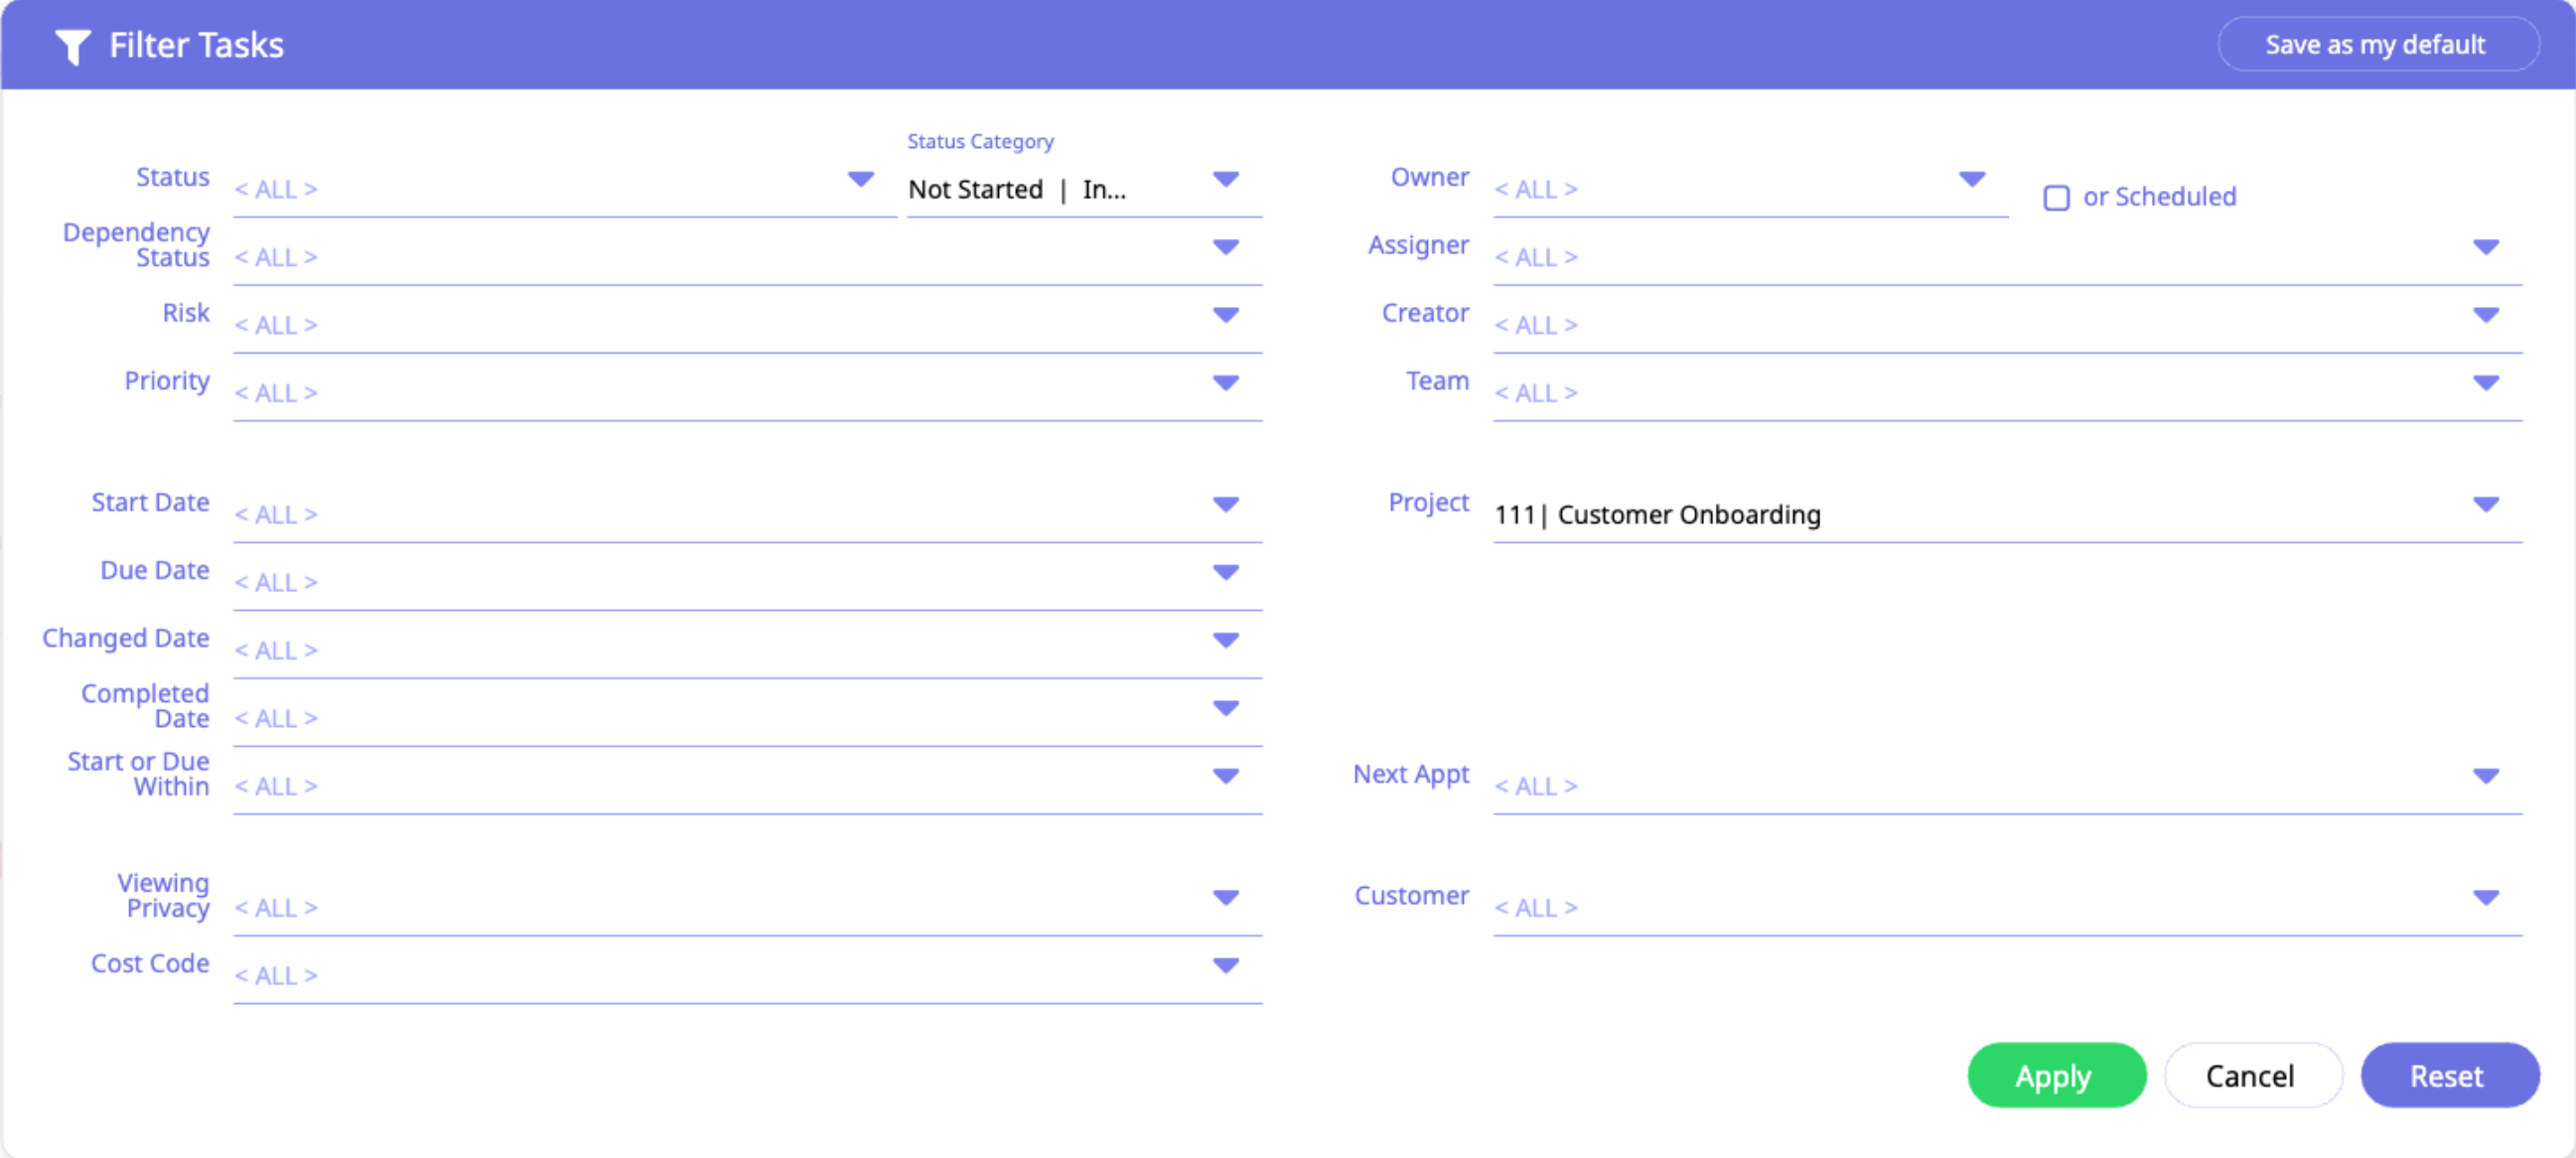
Task: Open the Risk filter dropdown
Action: click(x=1225, y=315)
